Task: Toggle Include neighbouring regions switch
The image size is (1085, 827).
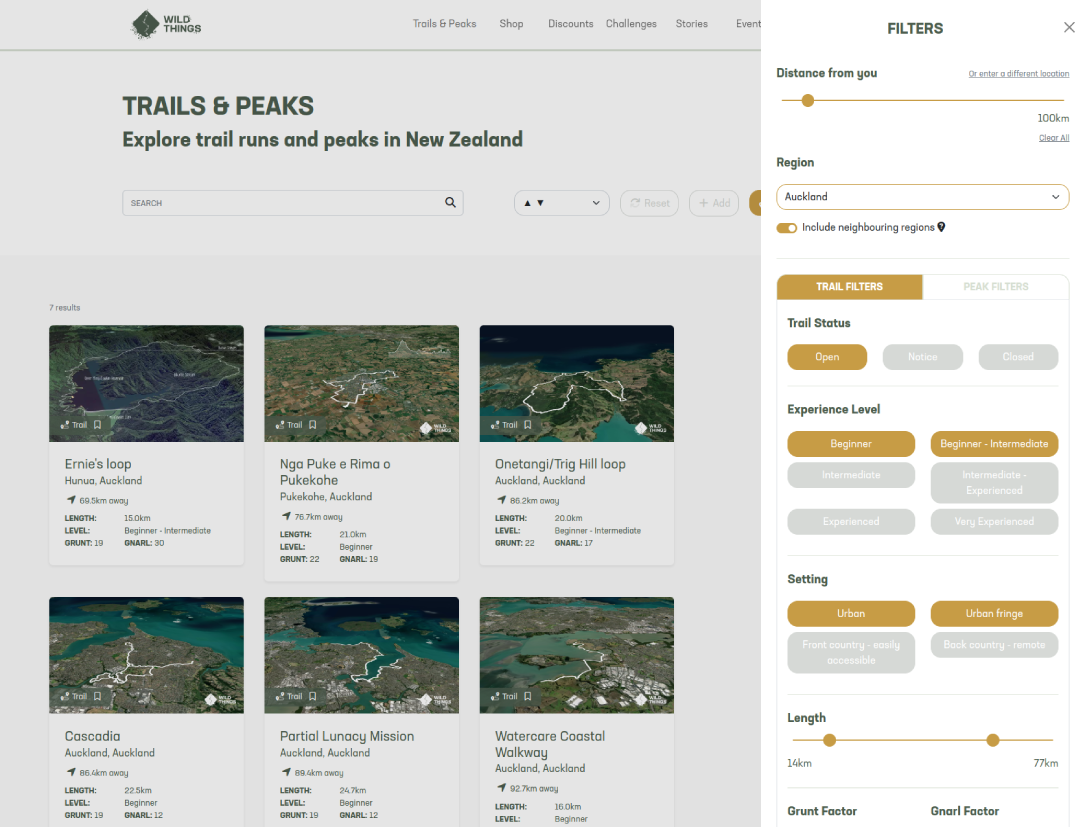Action: coord(787,228)
